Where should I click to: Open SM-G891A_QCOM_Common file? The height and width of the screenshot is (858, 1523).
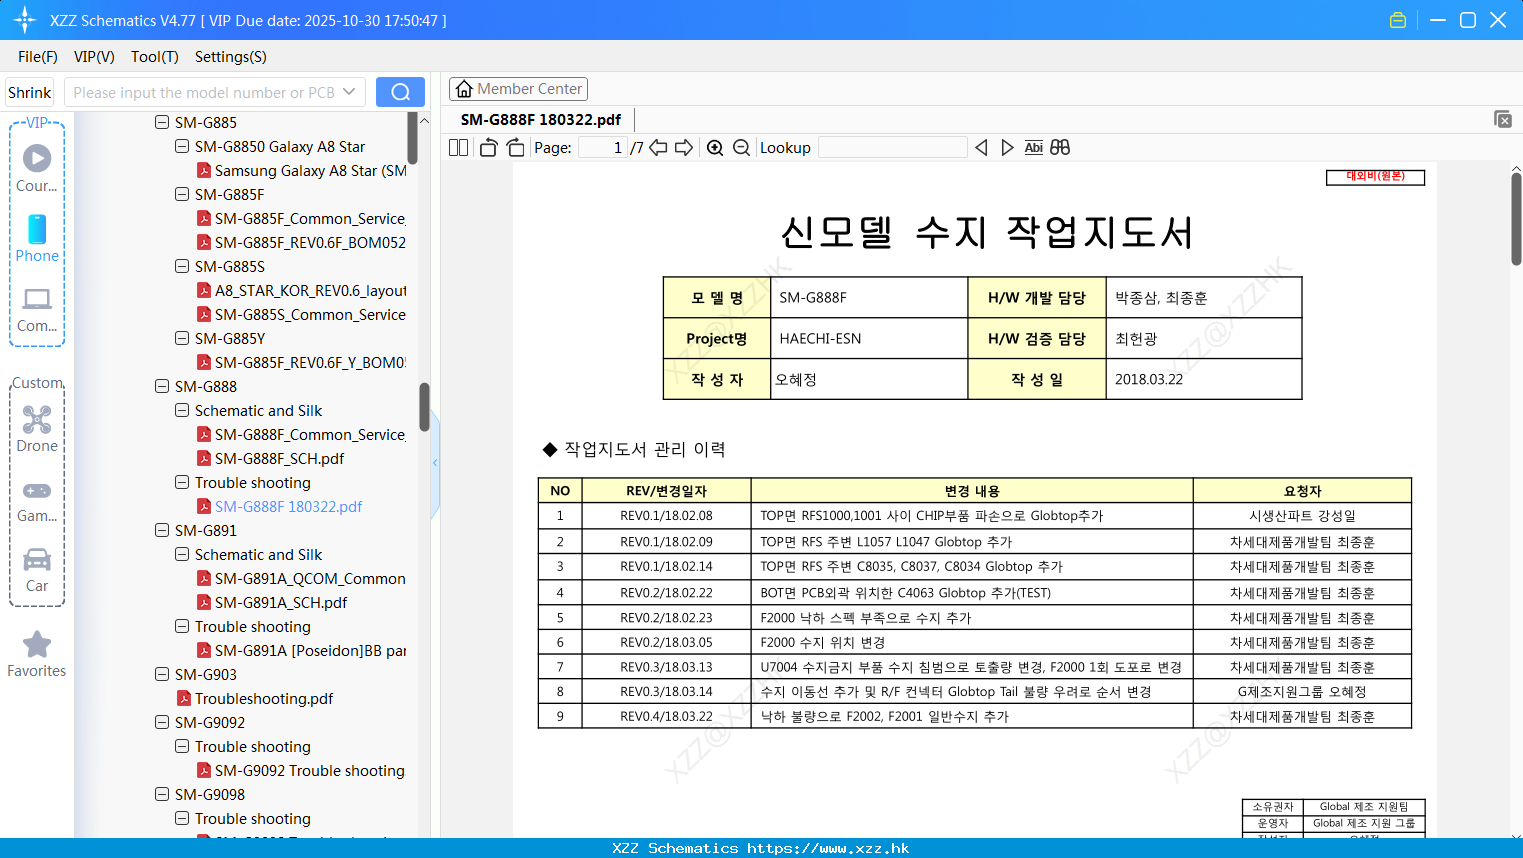click(x=310, y=578)
